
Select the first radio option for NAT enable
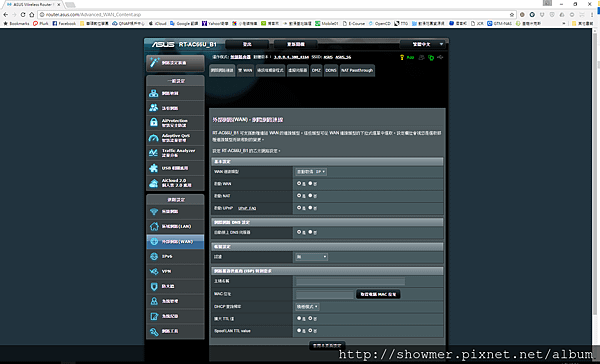pyautogui.click(x=299, y=196)
